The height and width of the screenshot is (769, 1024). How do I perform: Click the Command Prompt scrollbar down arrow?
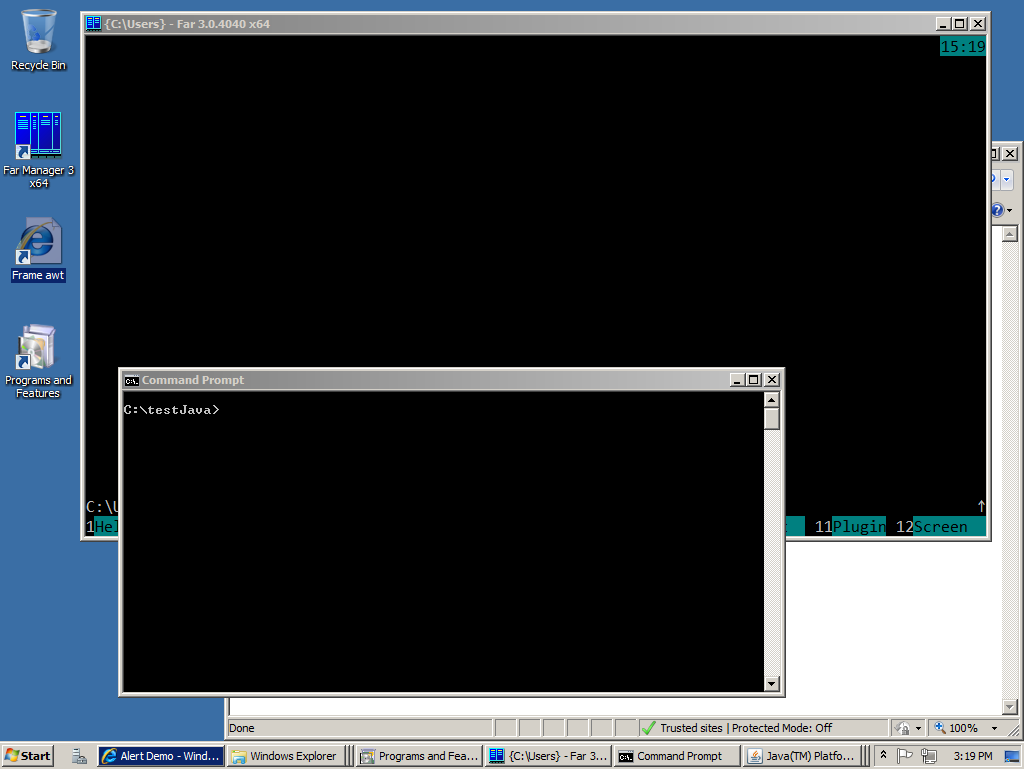pos(771,683)
